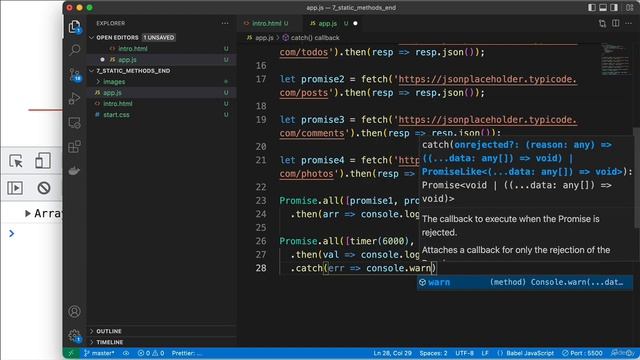640x360 pixels.
Task: Click Ln 28, Col 29 position indicator
Action: click(x=392, y=353)
